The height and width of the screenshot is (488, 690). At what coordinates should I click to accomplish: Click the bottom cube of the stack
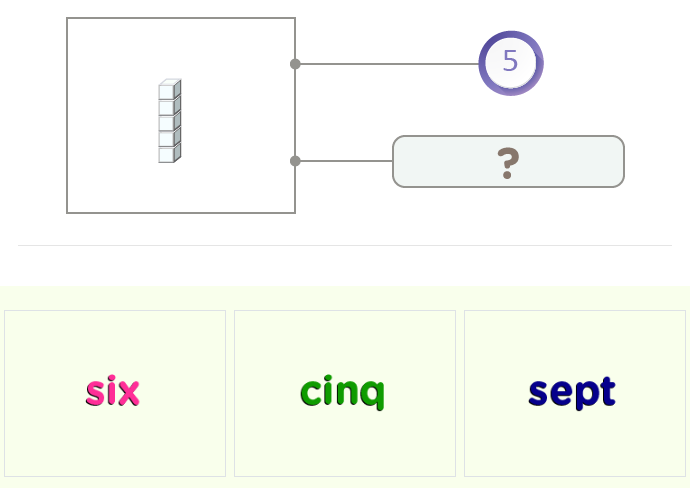(x=167, y=154)
